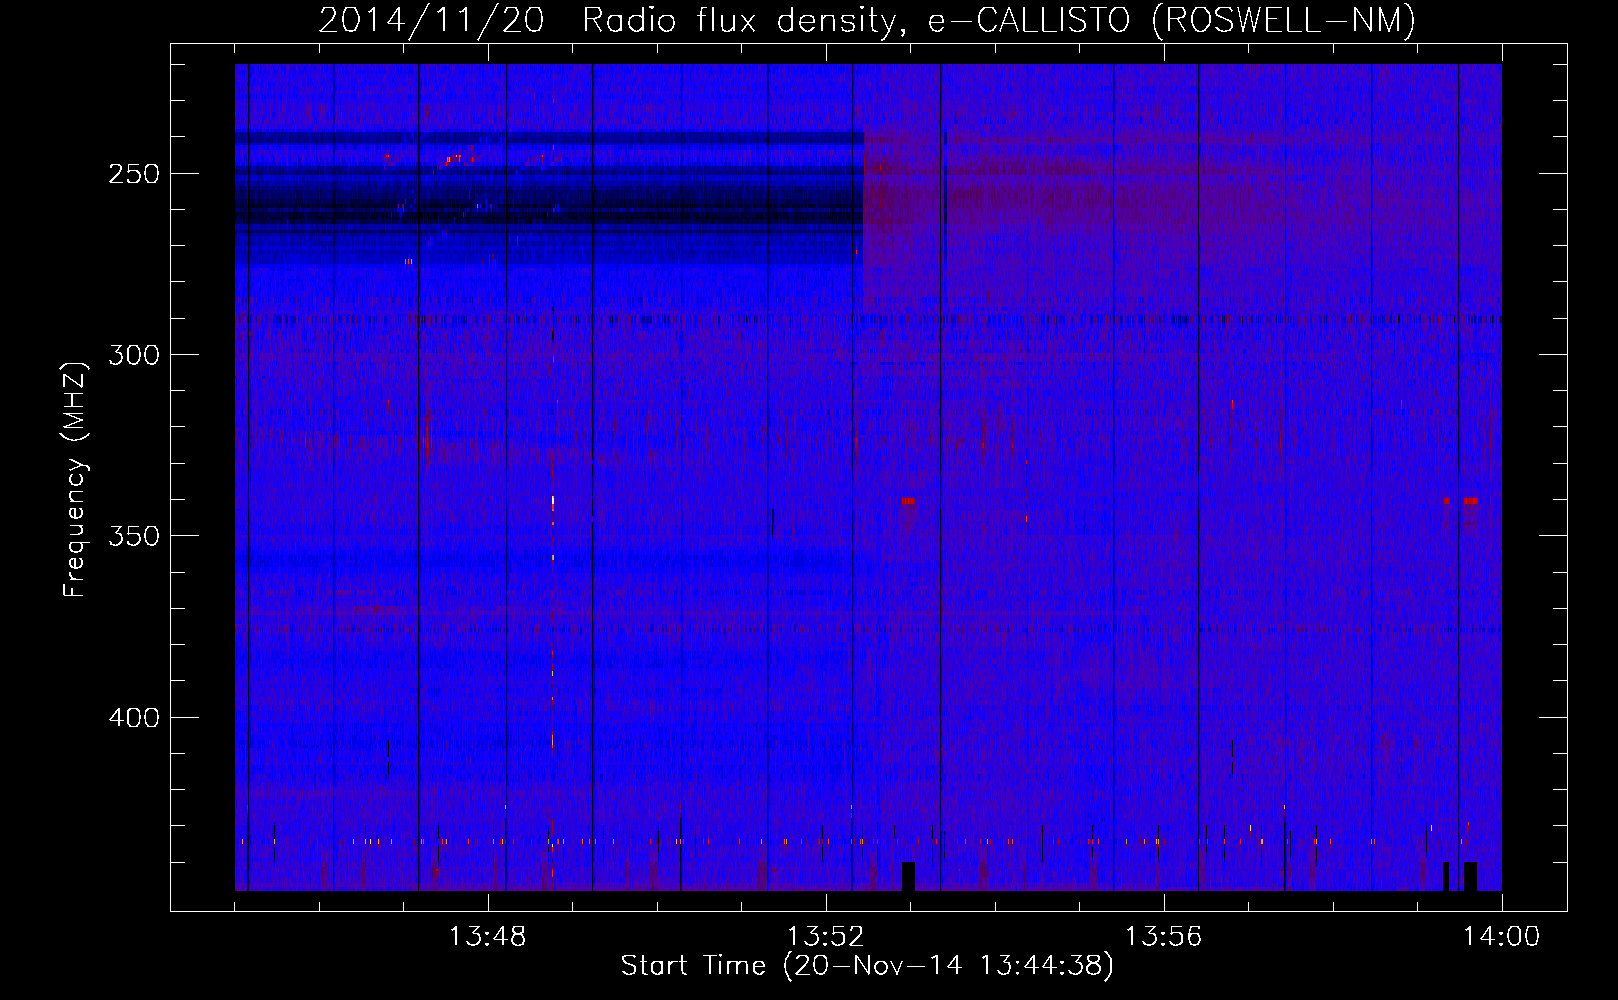Screen dimensions: 1618x1000
Task: Click the 300 frequency tick label
Action: click(x=133, y=355)
